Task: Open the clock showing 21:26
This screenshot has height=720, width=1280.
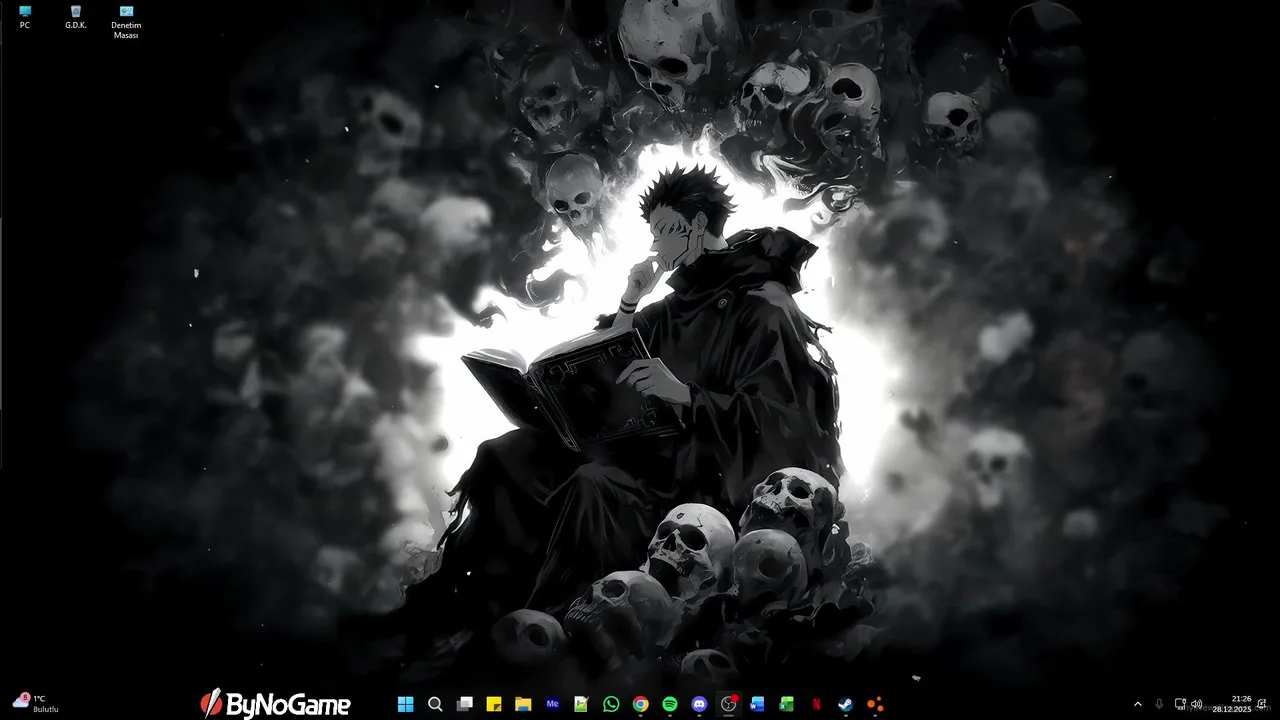Action: [x=1233, y=704]
